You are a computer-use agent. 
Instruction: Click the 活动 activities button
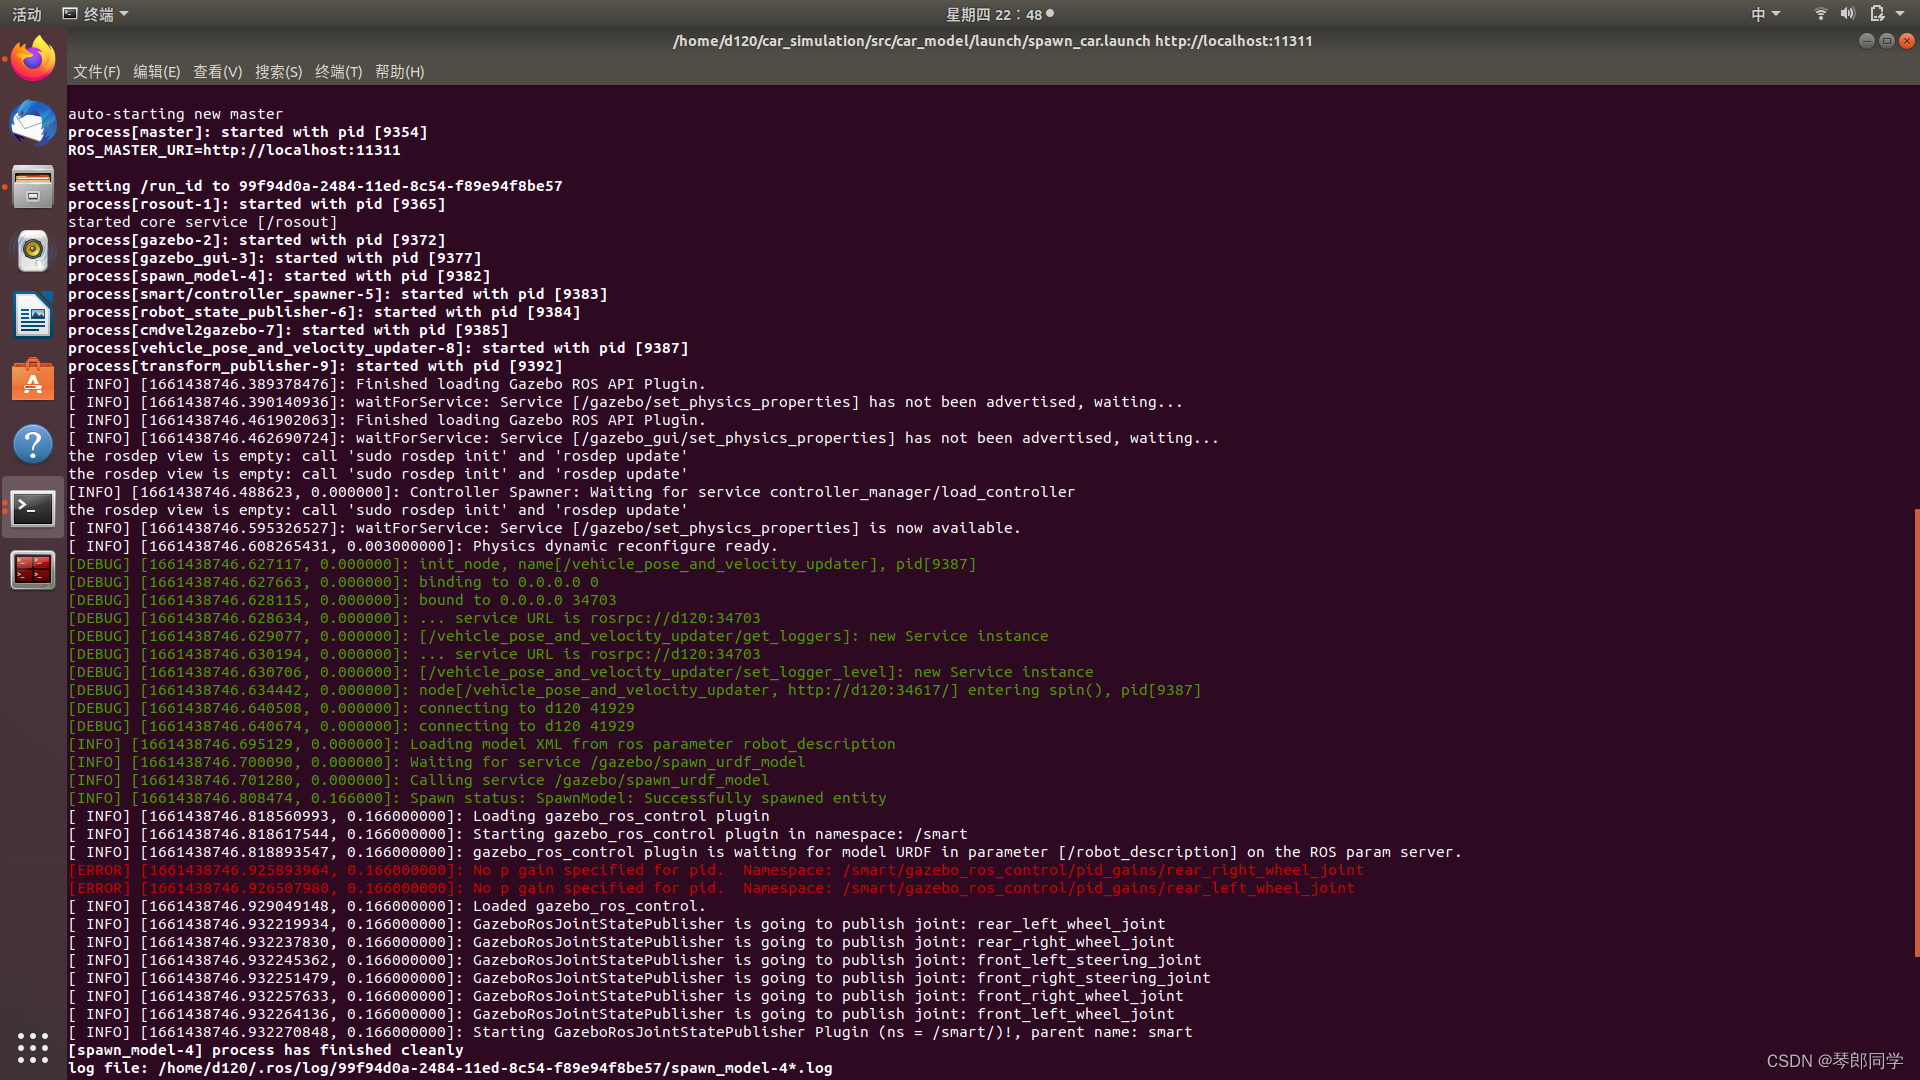pyautogui.click(x=27, y=14)
